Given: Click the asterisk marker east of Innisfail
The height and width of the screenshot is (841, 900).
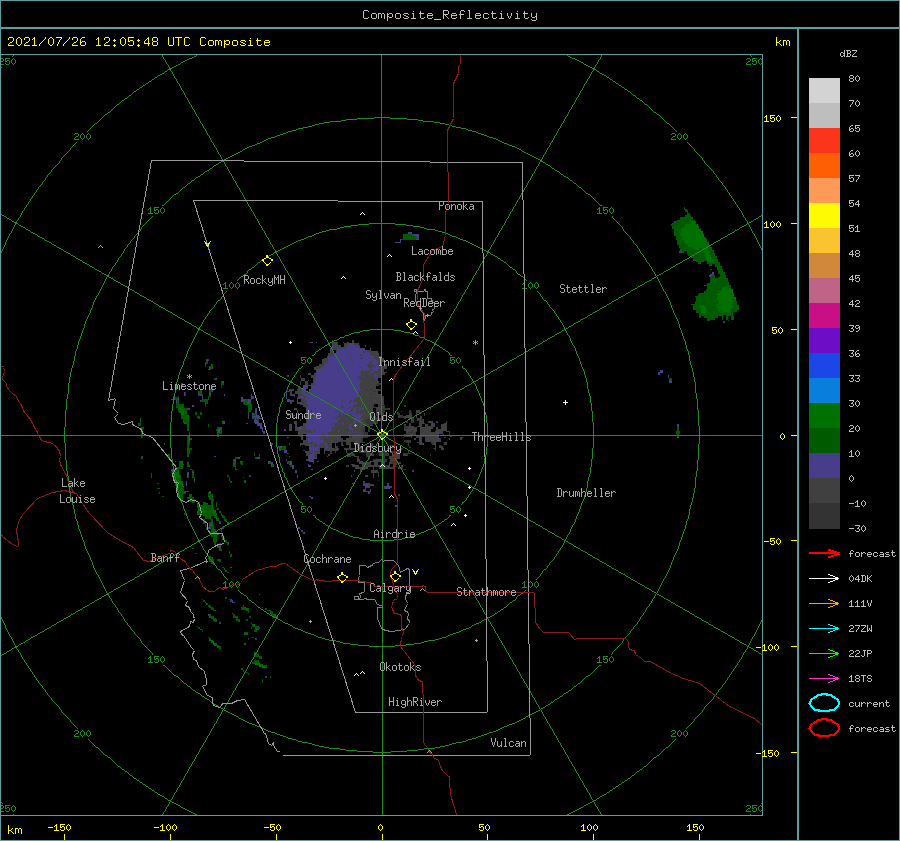Looking at the screenshot, I should tap(475, 343).
